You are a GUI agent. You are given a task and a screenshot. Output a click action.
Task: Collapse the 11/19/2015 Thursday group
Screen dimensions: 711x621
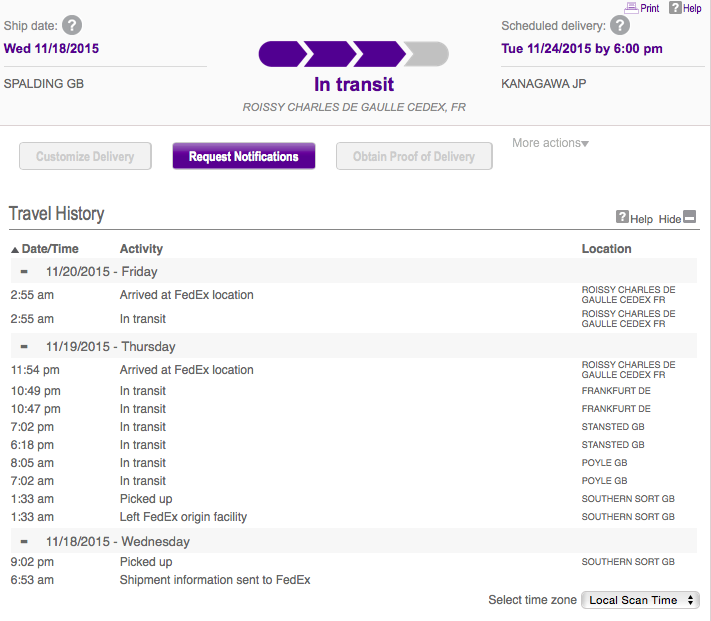pyautogui.click(x=24, y=347)
